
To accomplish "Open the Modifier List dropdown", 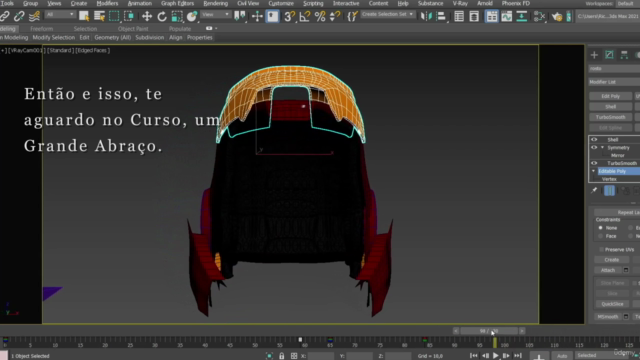I will [614, 82].
